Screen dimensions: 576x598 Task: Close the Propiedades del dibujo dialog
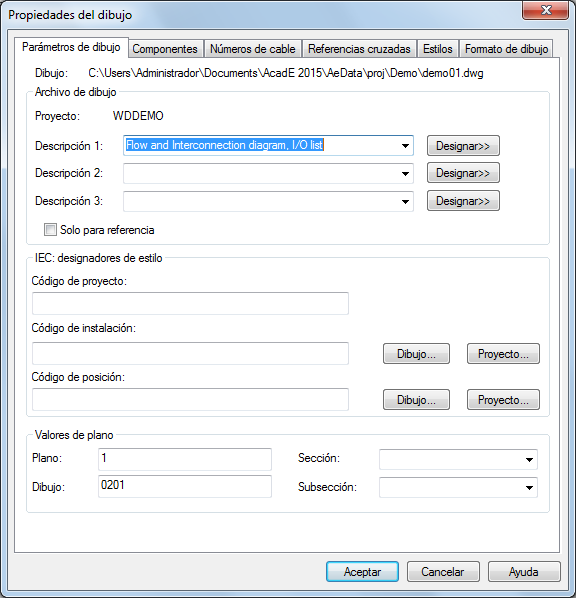[x=545, y=10]
